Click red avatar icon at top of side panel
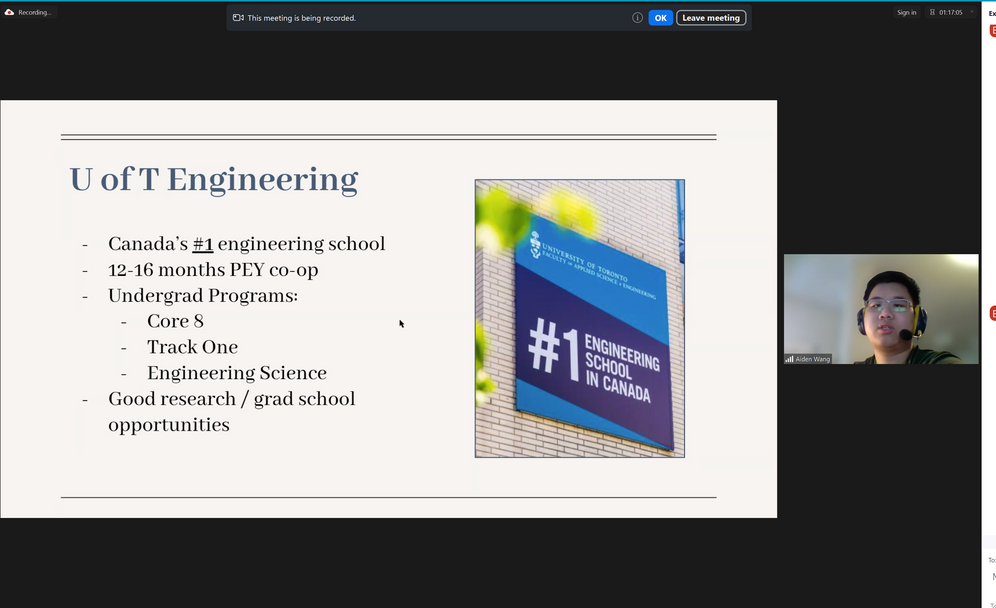Screen dimensions: 996x608 pos(992,31)
